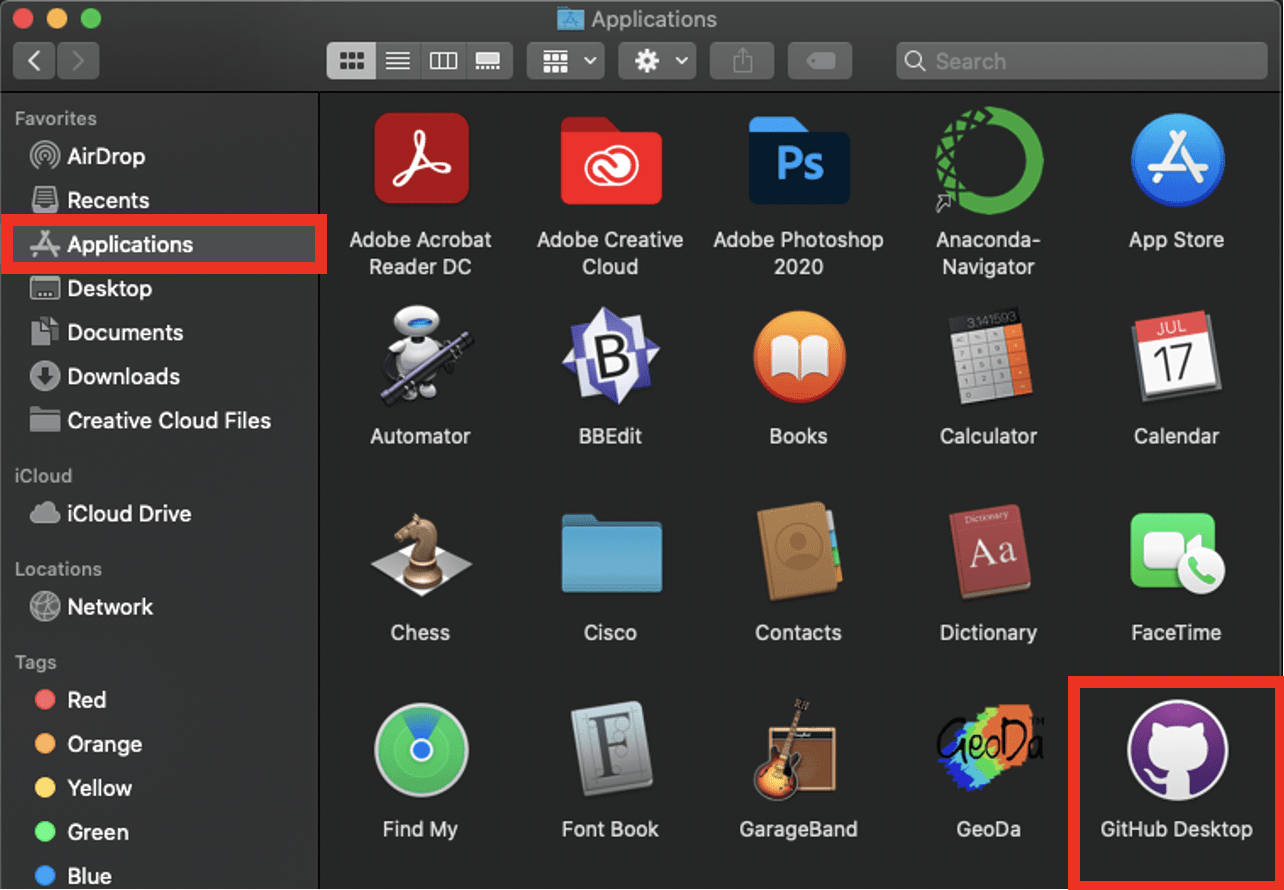Click the "Adobe Photoshop 2020" label text
Image resolution: width=1284 pixels, height=890 pixels.
click(x=799, y=253)
